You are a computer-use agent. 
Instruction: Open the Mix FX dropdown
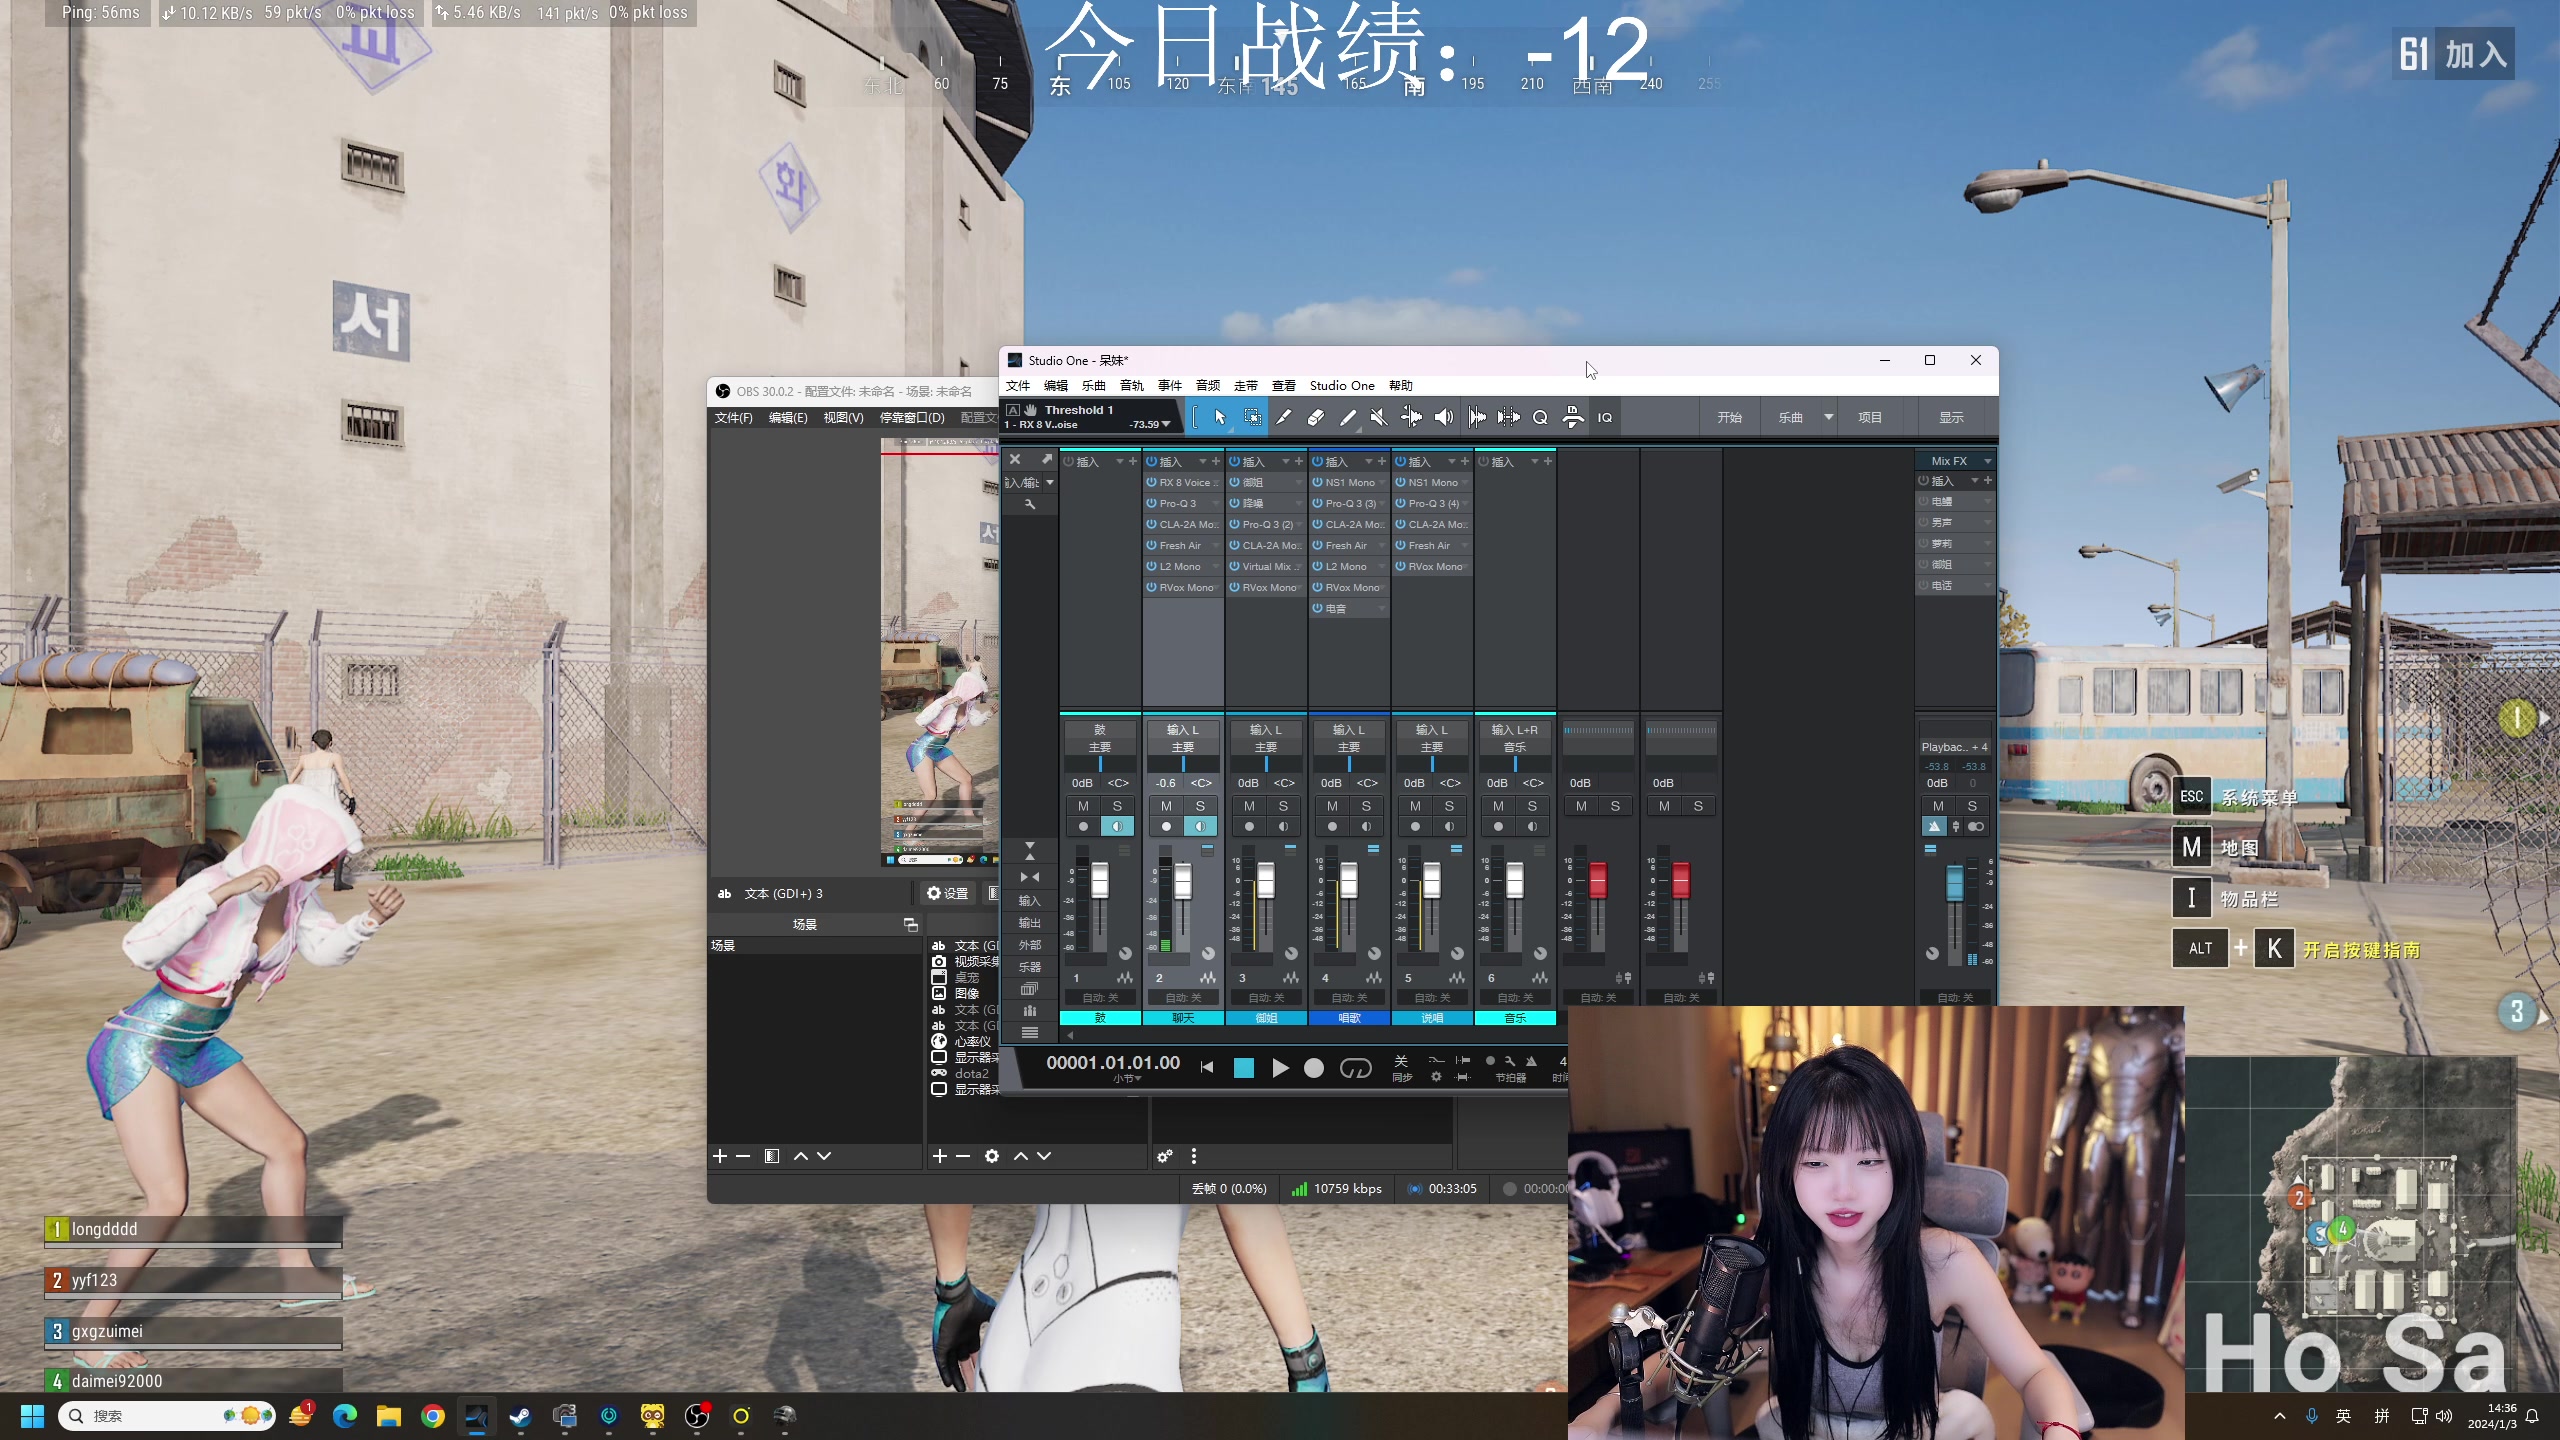pos(1987,461)
